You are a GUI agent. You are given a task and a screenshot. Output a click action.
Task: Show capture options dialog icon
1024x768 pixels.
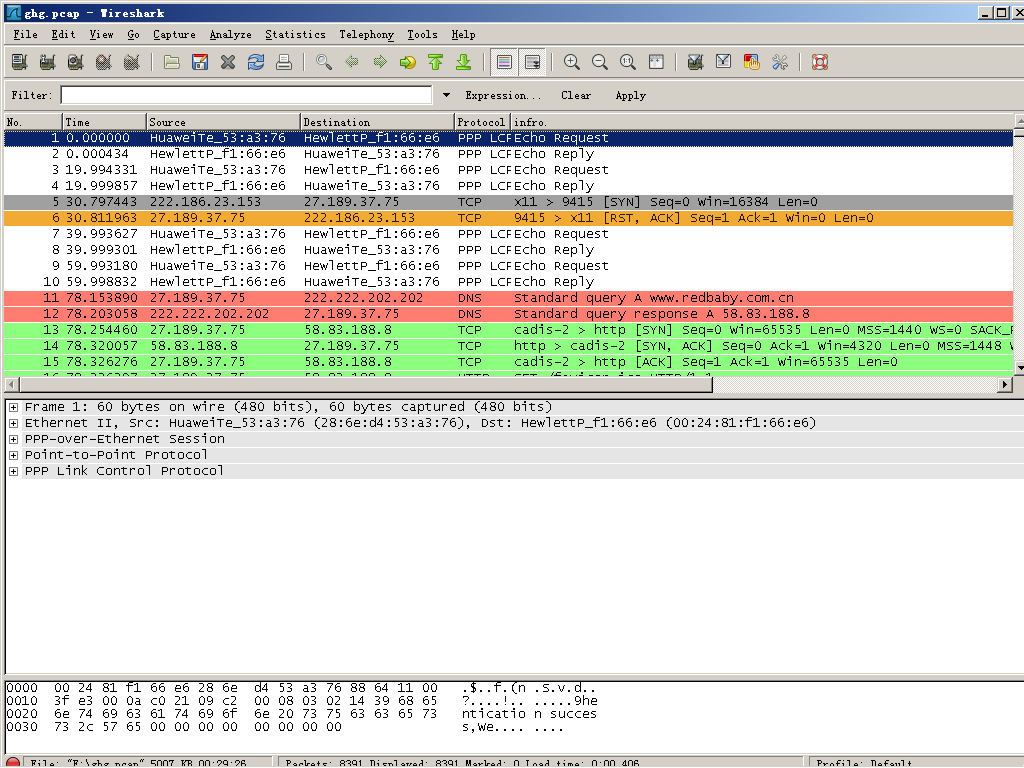(47, 62)
